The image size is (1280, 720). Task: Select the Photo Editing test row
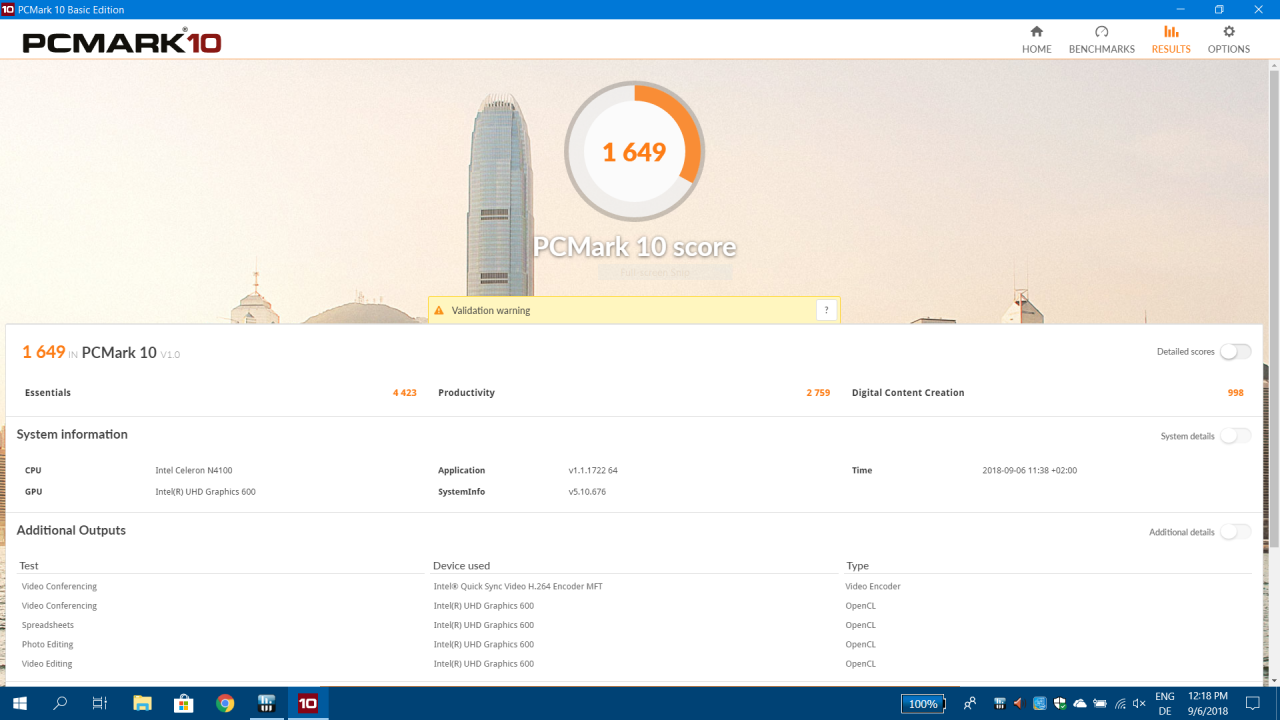(x=634, y=644)
